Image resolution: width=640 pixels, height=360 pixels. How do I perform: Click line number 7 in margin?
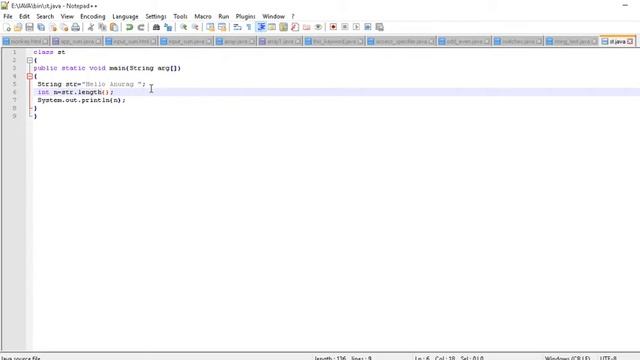14,100
